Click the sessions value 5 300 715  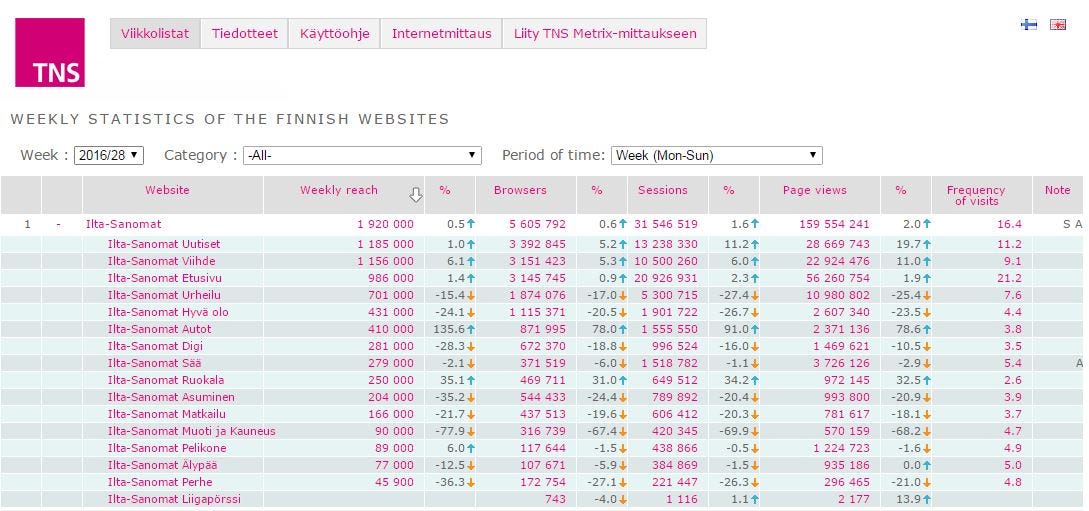click(x=672, y=295)
